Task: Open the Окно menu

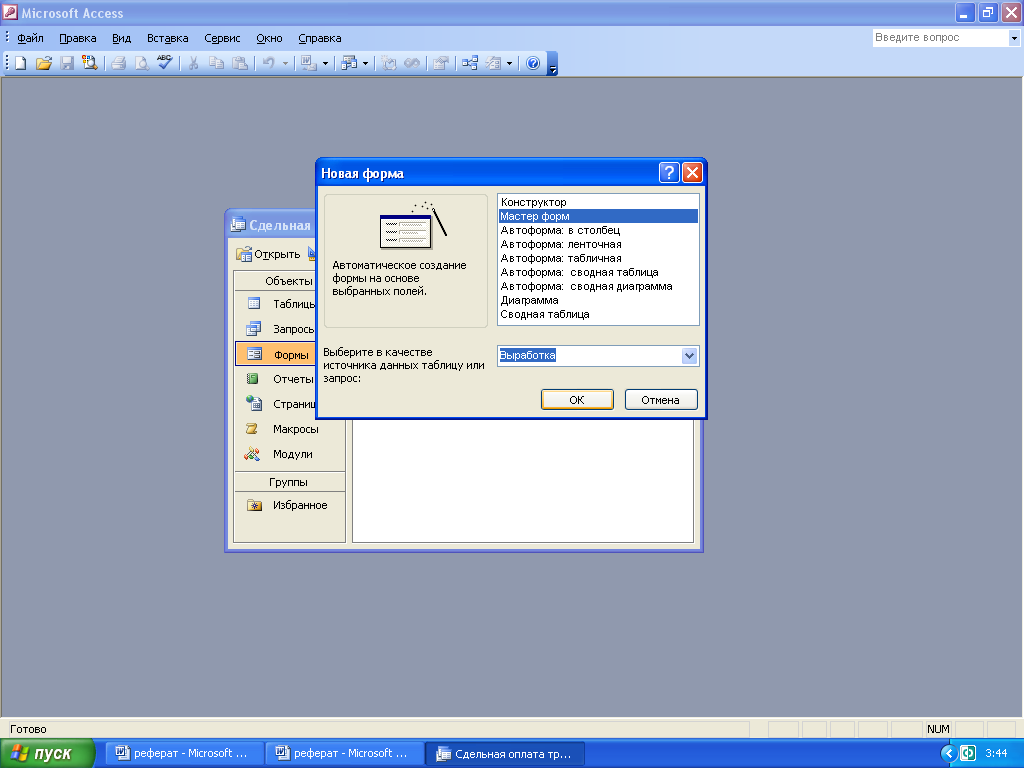Action: click(x=269, y=38)
